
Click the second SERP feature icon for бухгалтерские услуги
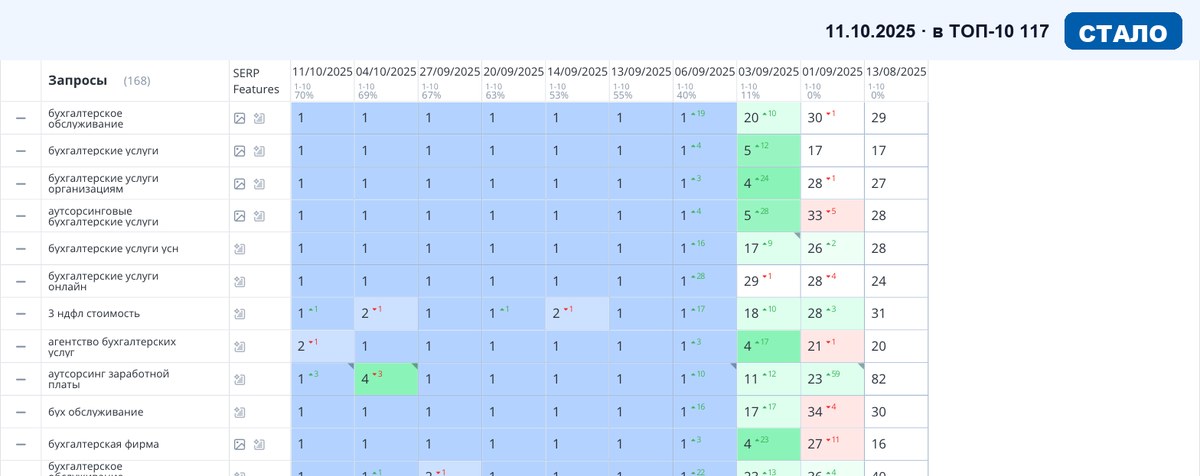[x=259, y=151]
